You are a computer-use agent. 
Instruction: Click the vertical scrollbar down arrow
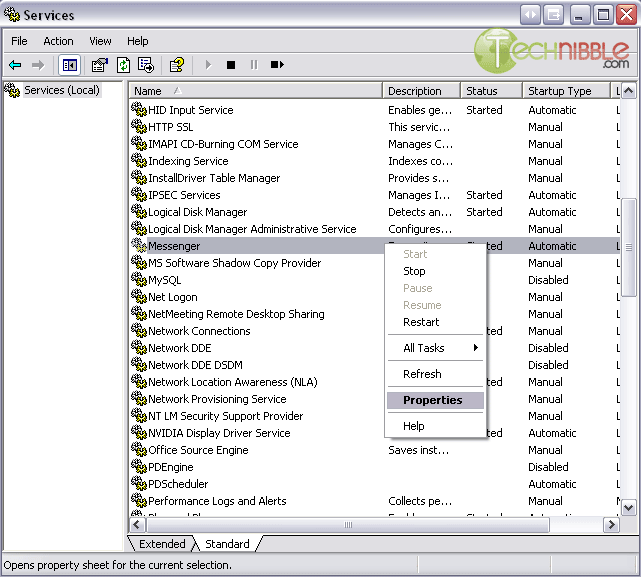click(x=629, y=508)
